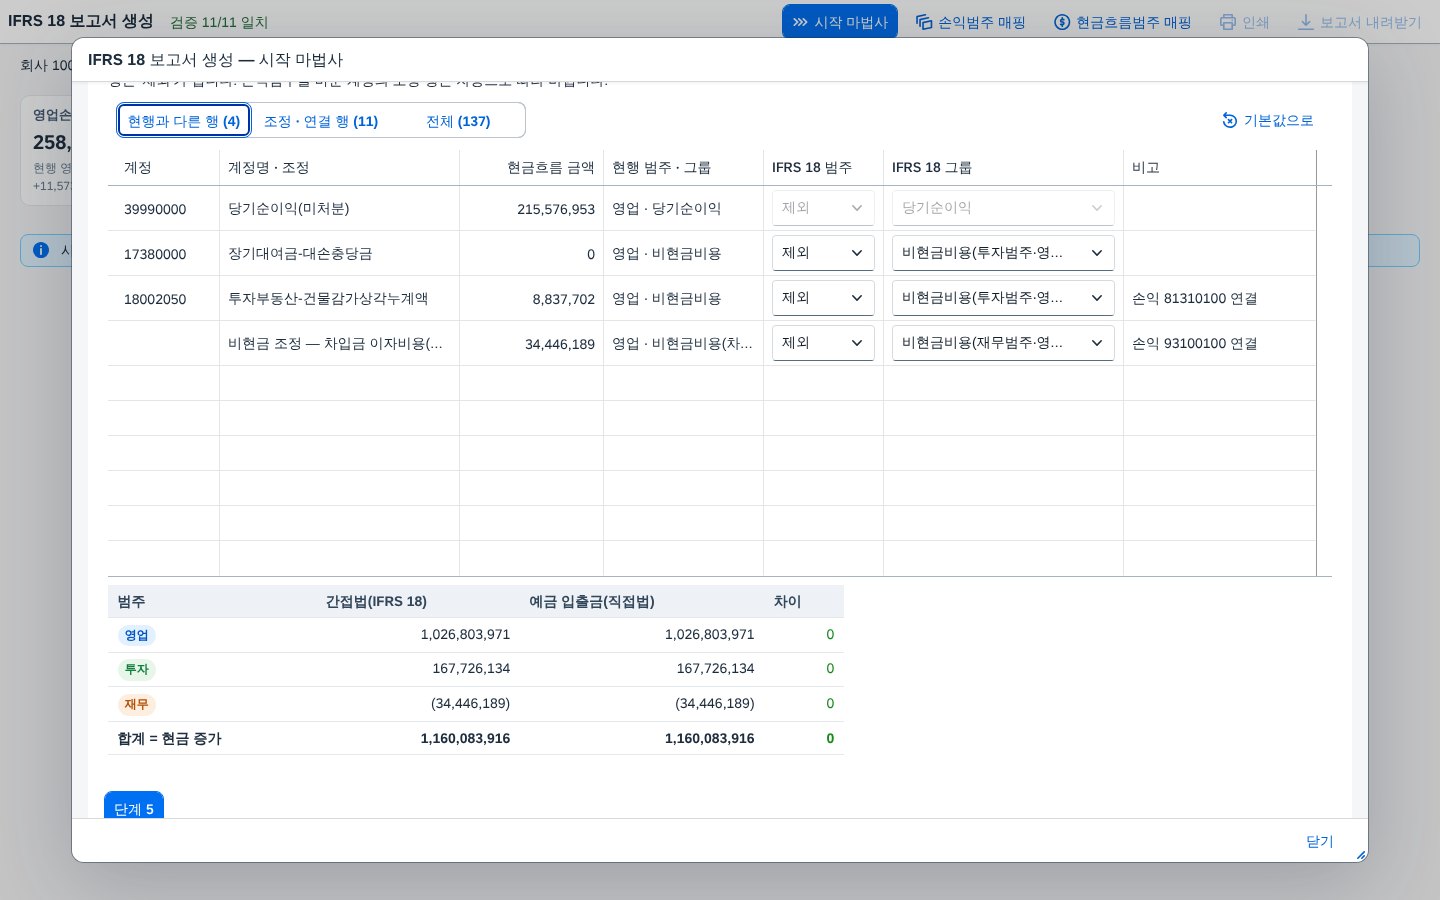Open IFRS 18 그룹 dropdown for 장기대여금-대손충당금

(1003, 253)
